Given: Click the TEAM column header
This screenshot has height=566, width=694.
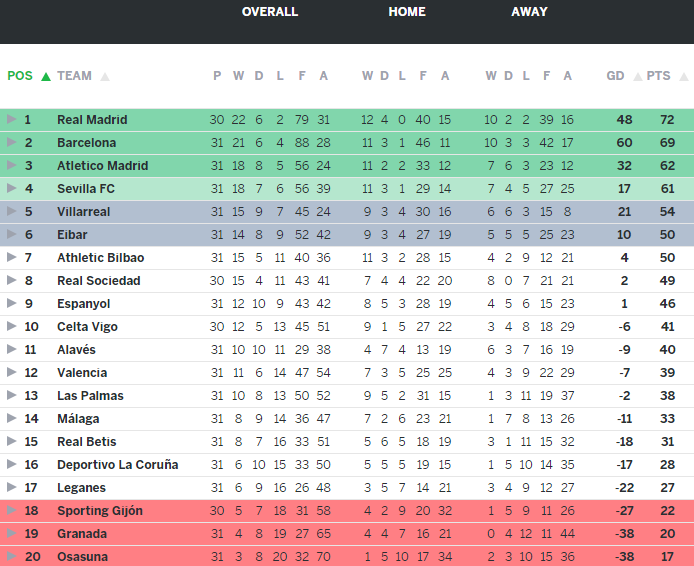Looking at the screenshot, I should coord(74,76).
